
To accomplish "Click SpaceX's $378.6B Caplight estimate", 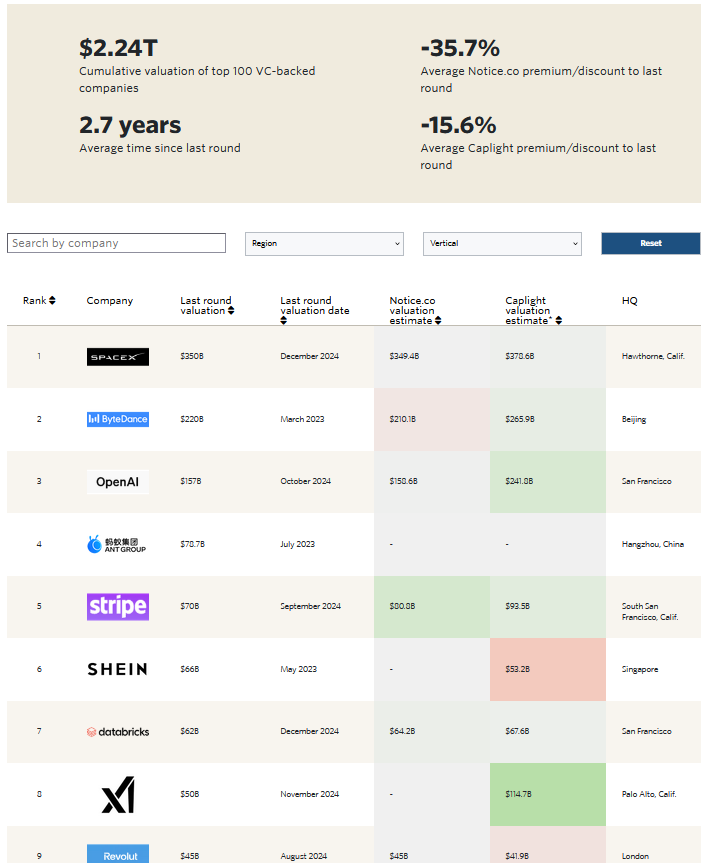I will [520, 356].
